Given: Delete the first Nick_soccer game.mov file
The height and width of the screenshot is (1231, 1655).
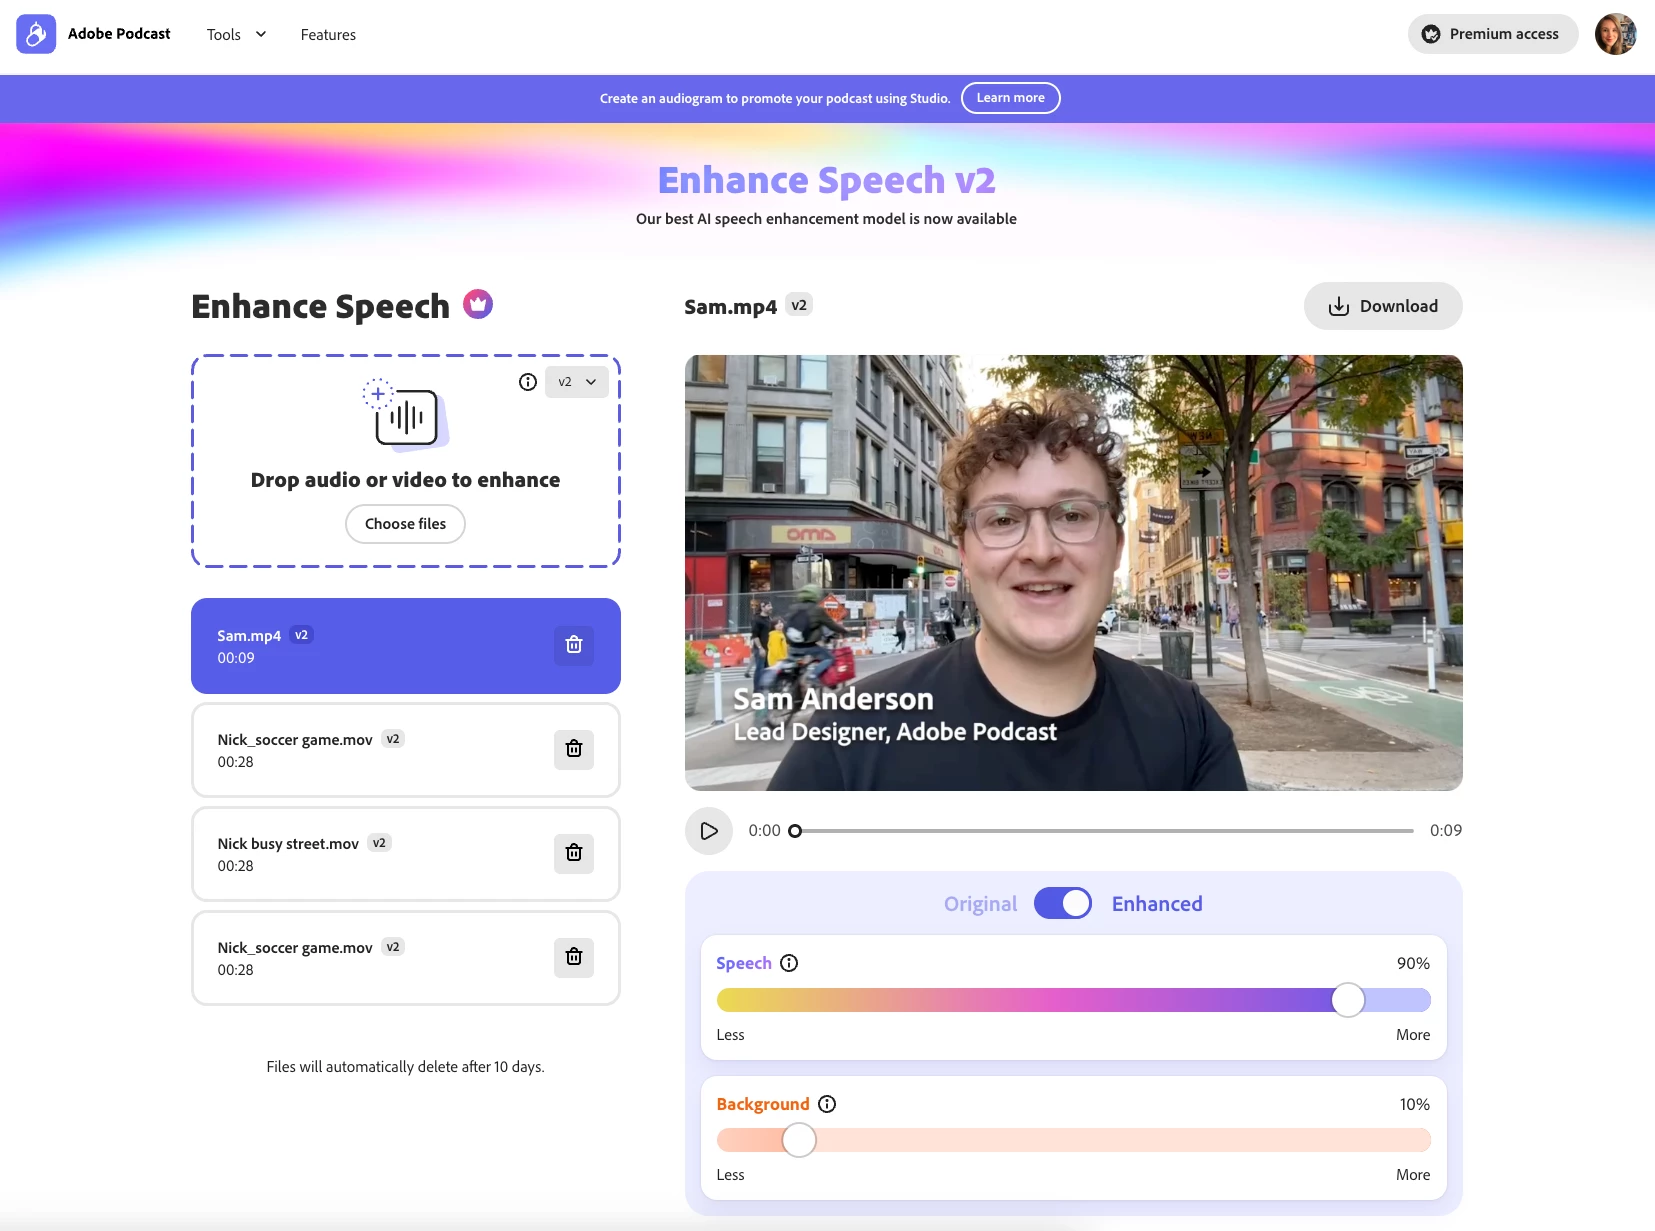Looking at the screenshot, I should point(574,749).
